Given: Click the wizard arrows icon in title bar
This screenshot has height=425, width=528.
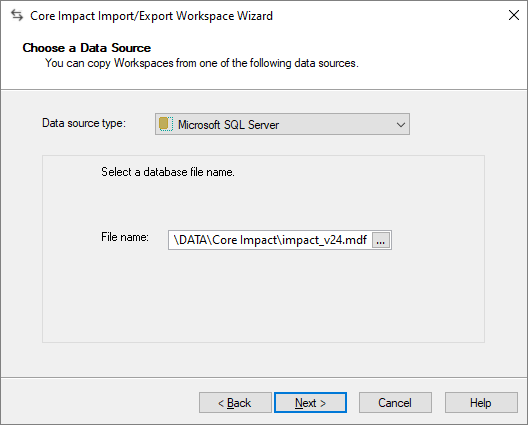Looking at the screenshot, I should point(17,15).
